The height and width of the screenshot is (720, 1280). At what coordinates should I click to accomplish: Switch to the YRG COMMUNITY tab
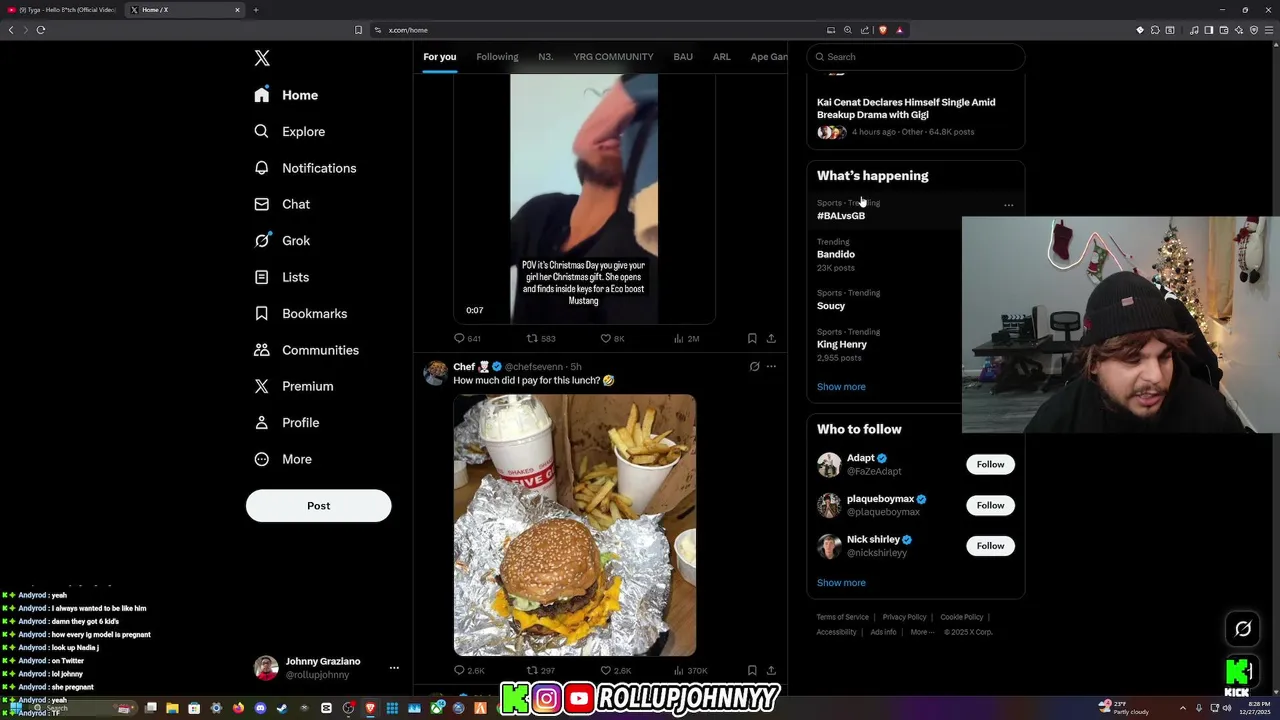tap(613, 57)
